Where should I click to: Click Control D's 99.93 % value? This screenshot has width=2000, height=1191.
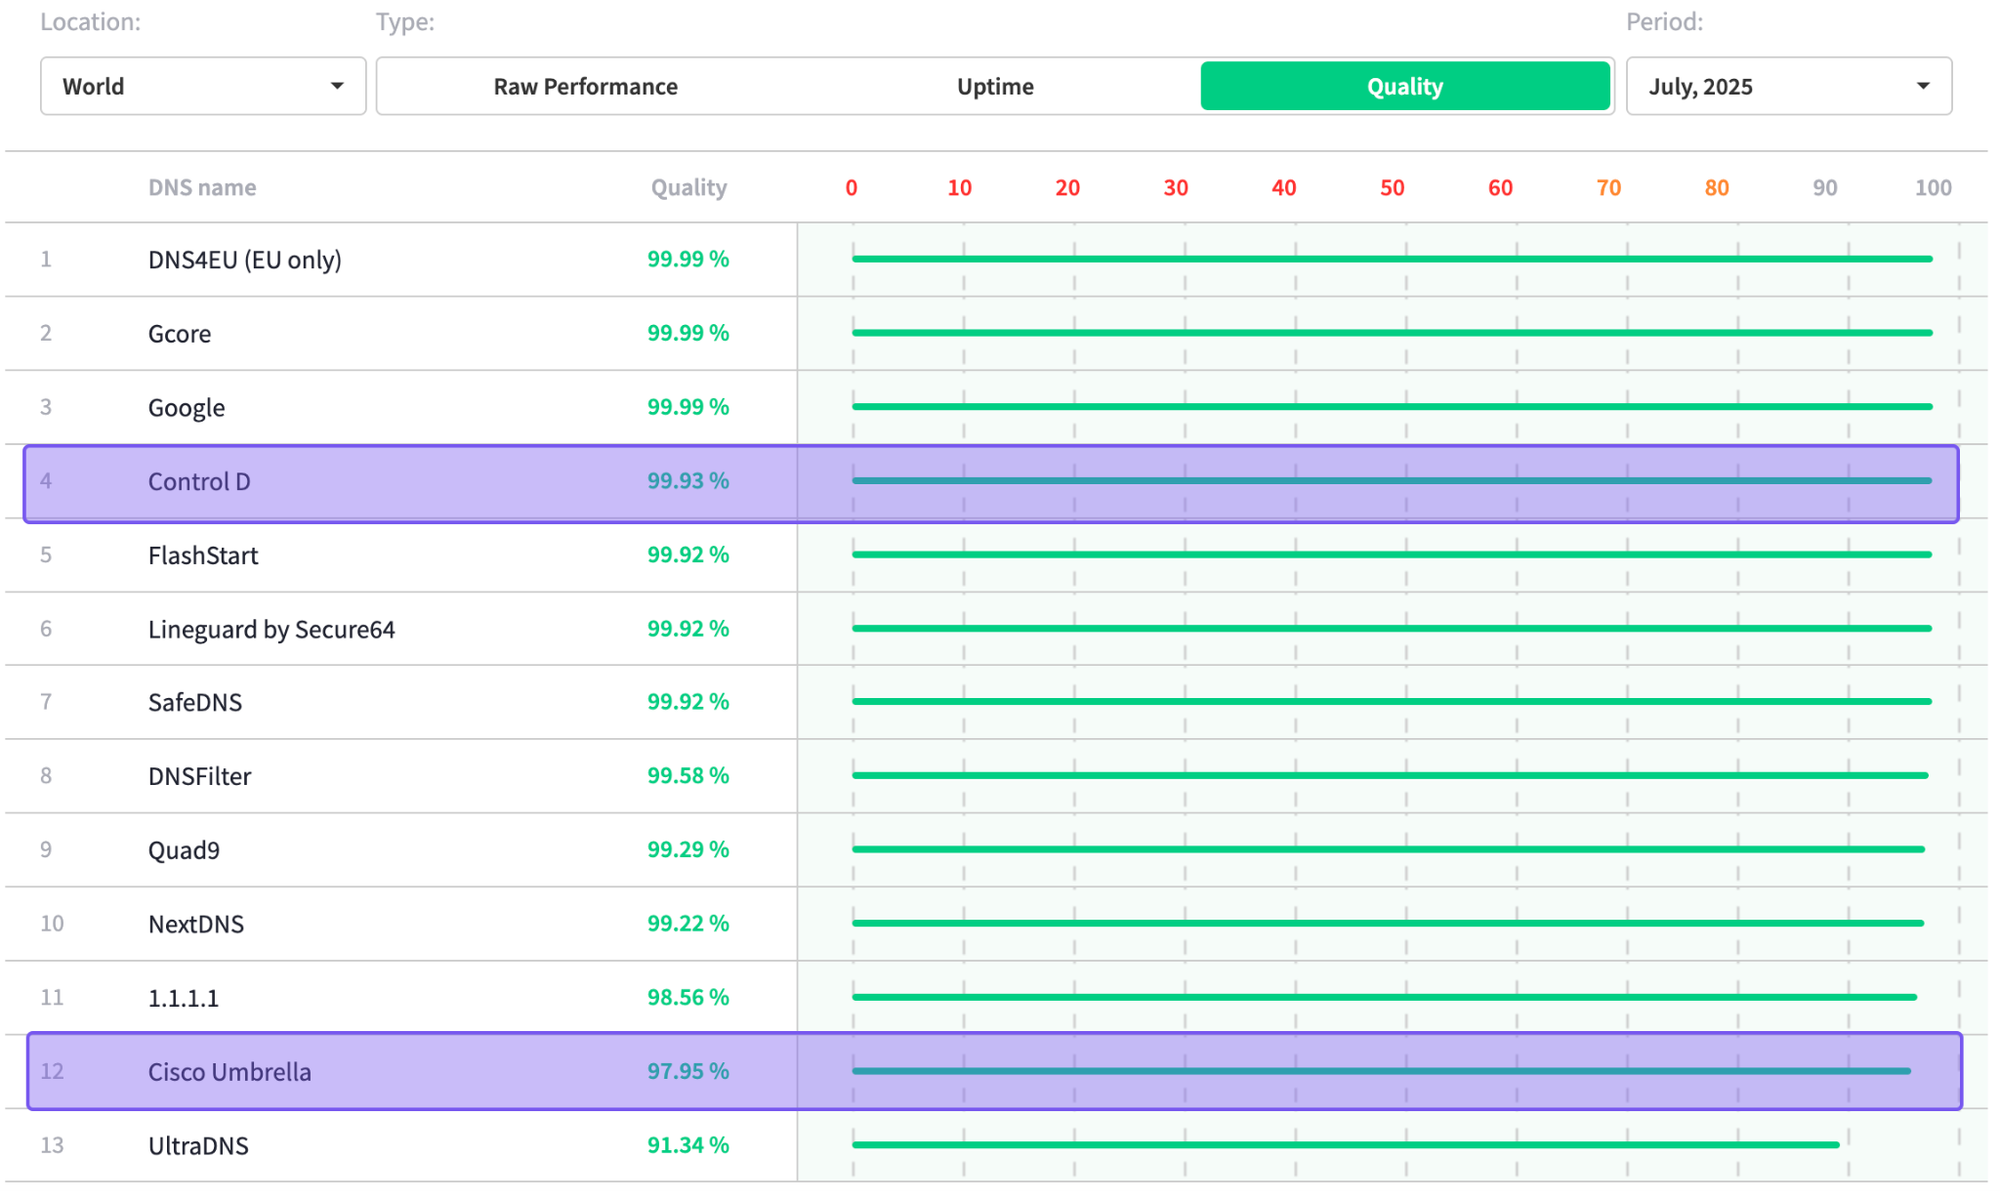pos(688,481)
